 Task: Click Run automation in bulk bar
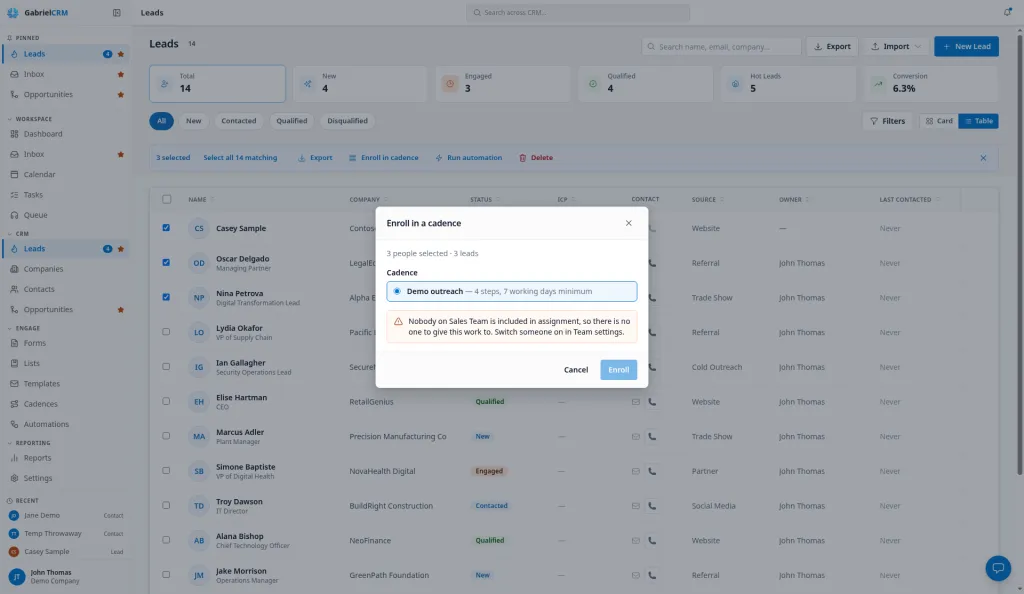click(x=468, y=158)
